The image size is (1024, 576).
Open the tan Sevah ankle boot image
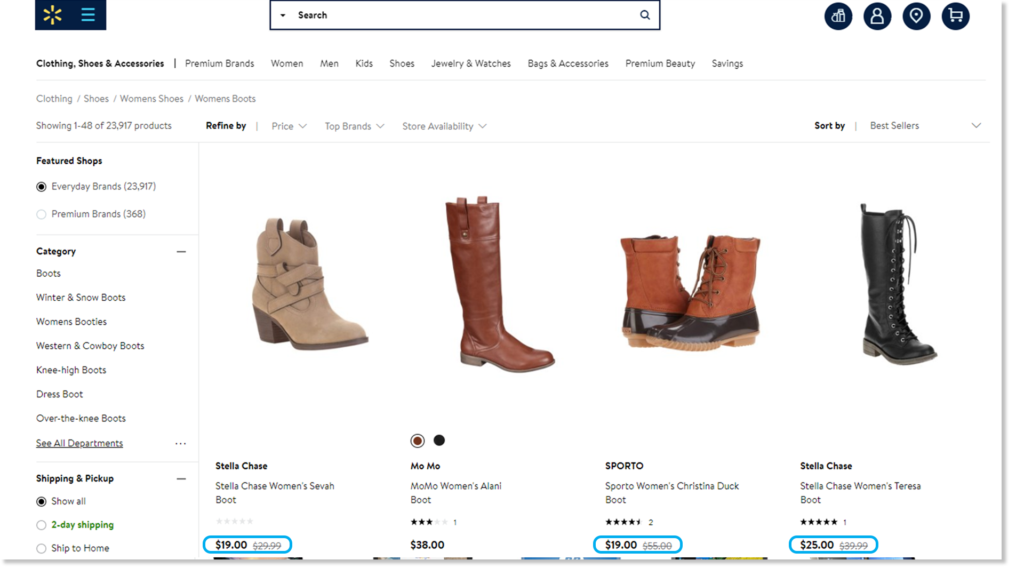pos(310,284)
